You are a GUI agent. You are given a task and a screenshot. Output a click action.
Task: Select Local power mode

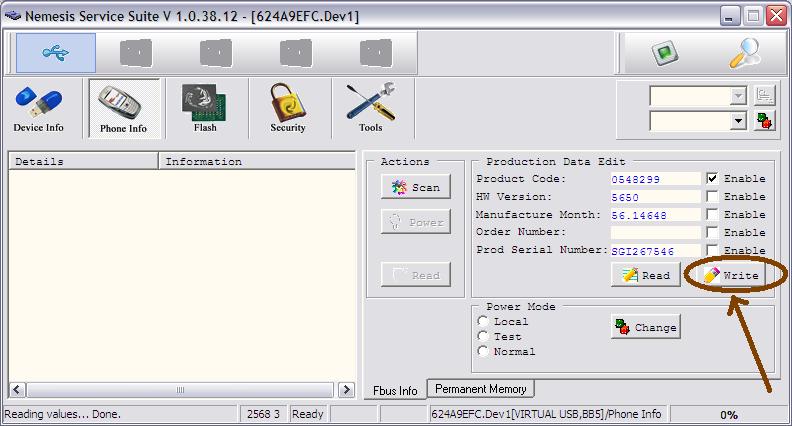(483, 321)
